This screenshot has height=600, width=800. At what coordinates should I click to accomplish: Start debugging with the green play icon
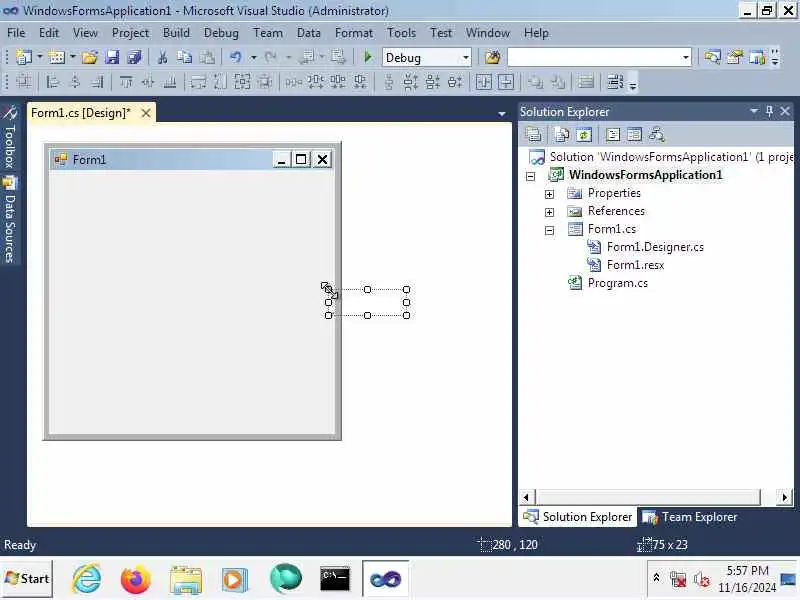point(367,57)
